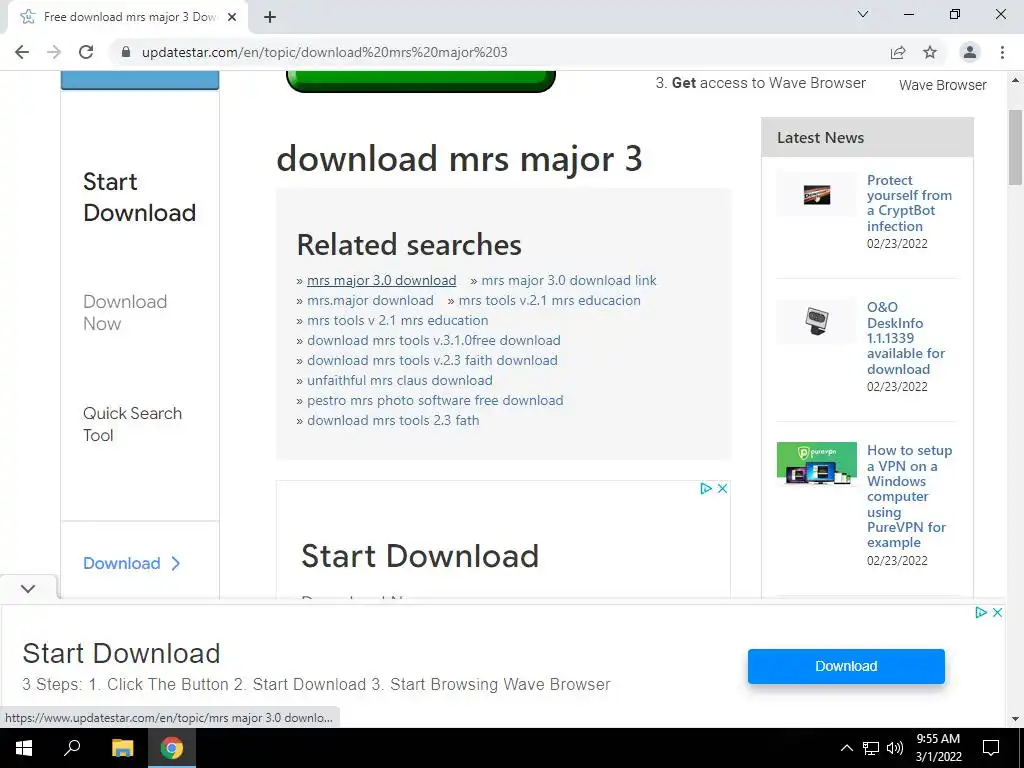Screen dimensions: 1024x768
Task: Open unfaithful mrs claus download
Action: click(x=400, y=380)
